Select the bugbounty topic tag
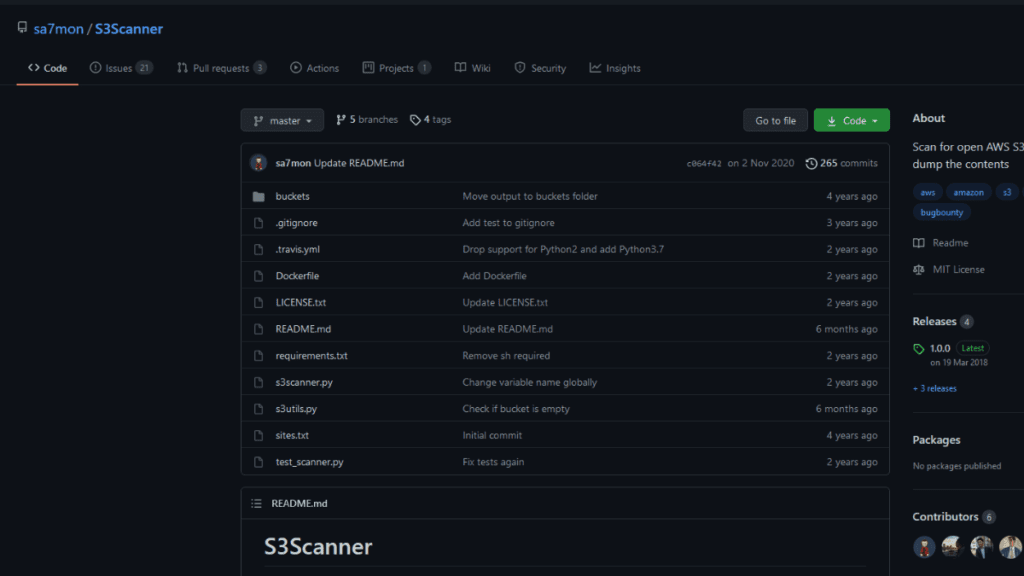The image size is (1024, 576). [x=942, y=213]
